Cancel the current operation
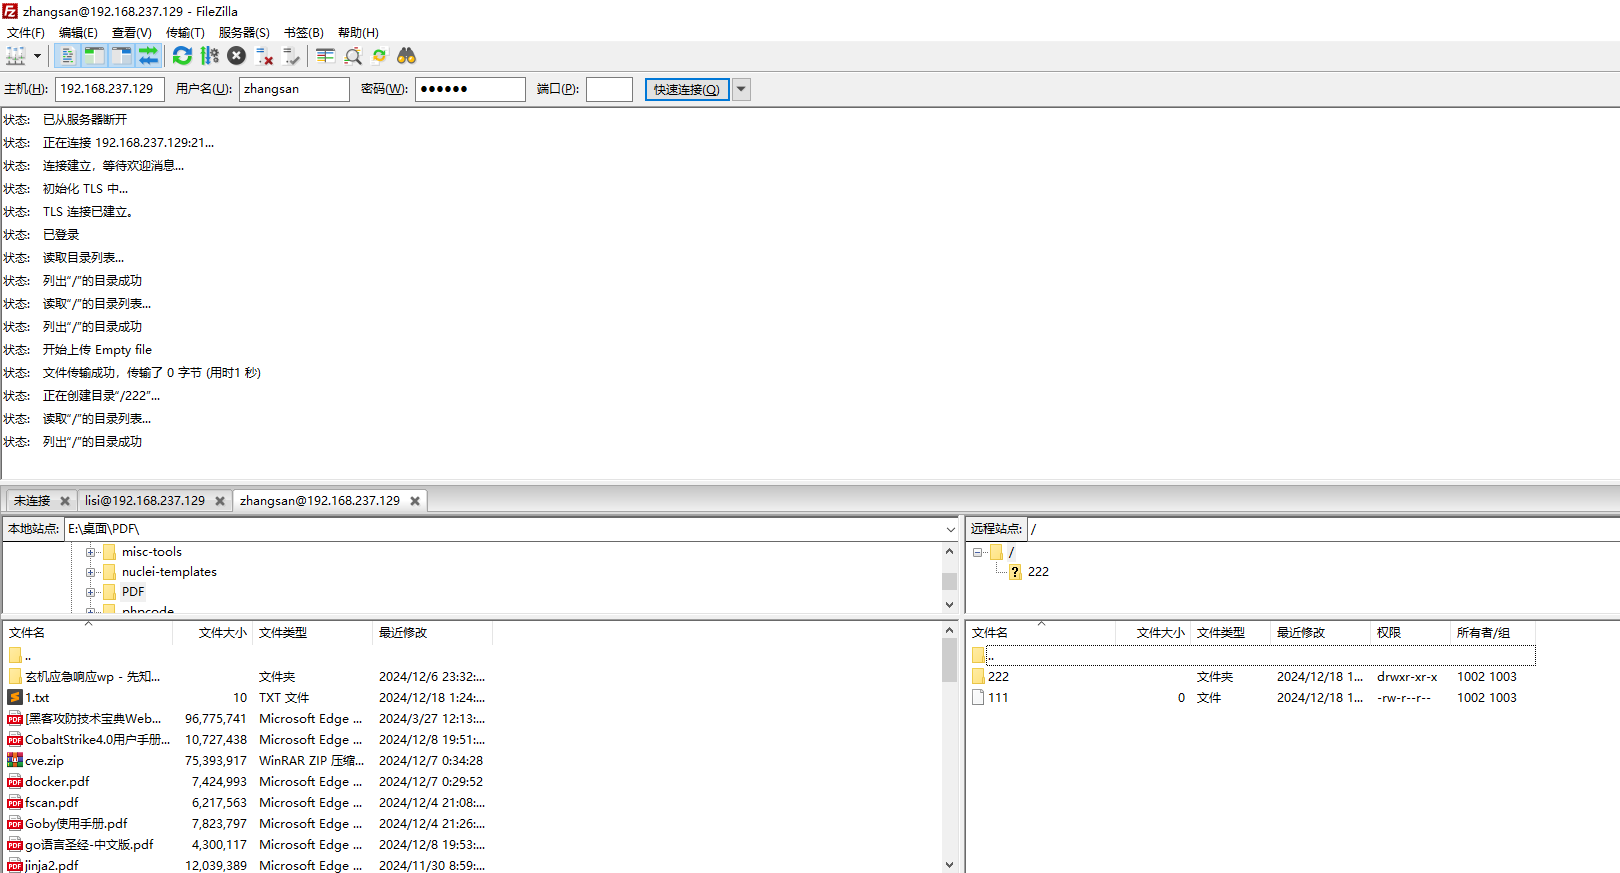 click(236, 56)
